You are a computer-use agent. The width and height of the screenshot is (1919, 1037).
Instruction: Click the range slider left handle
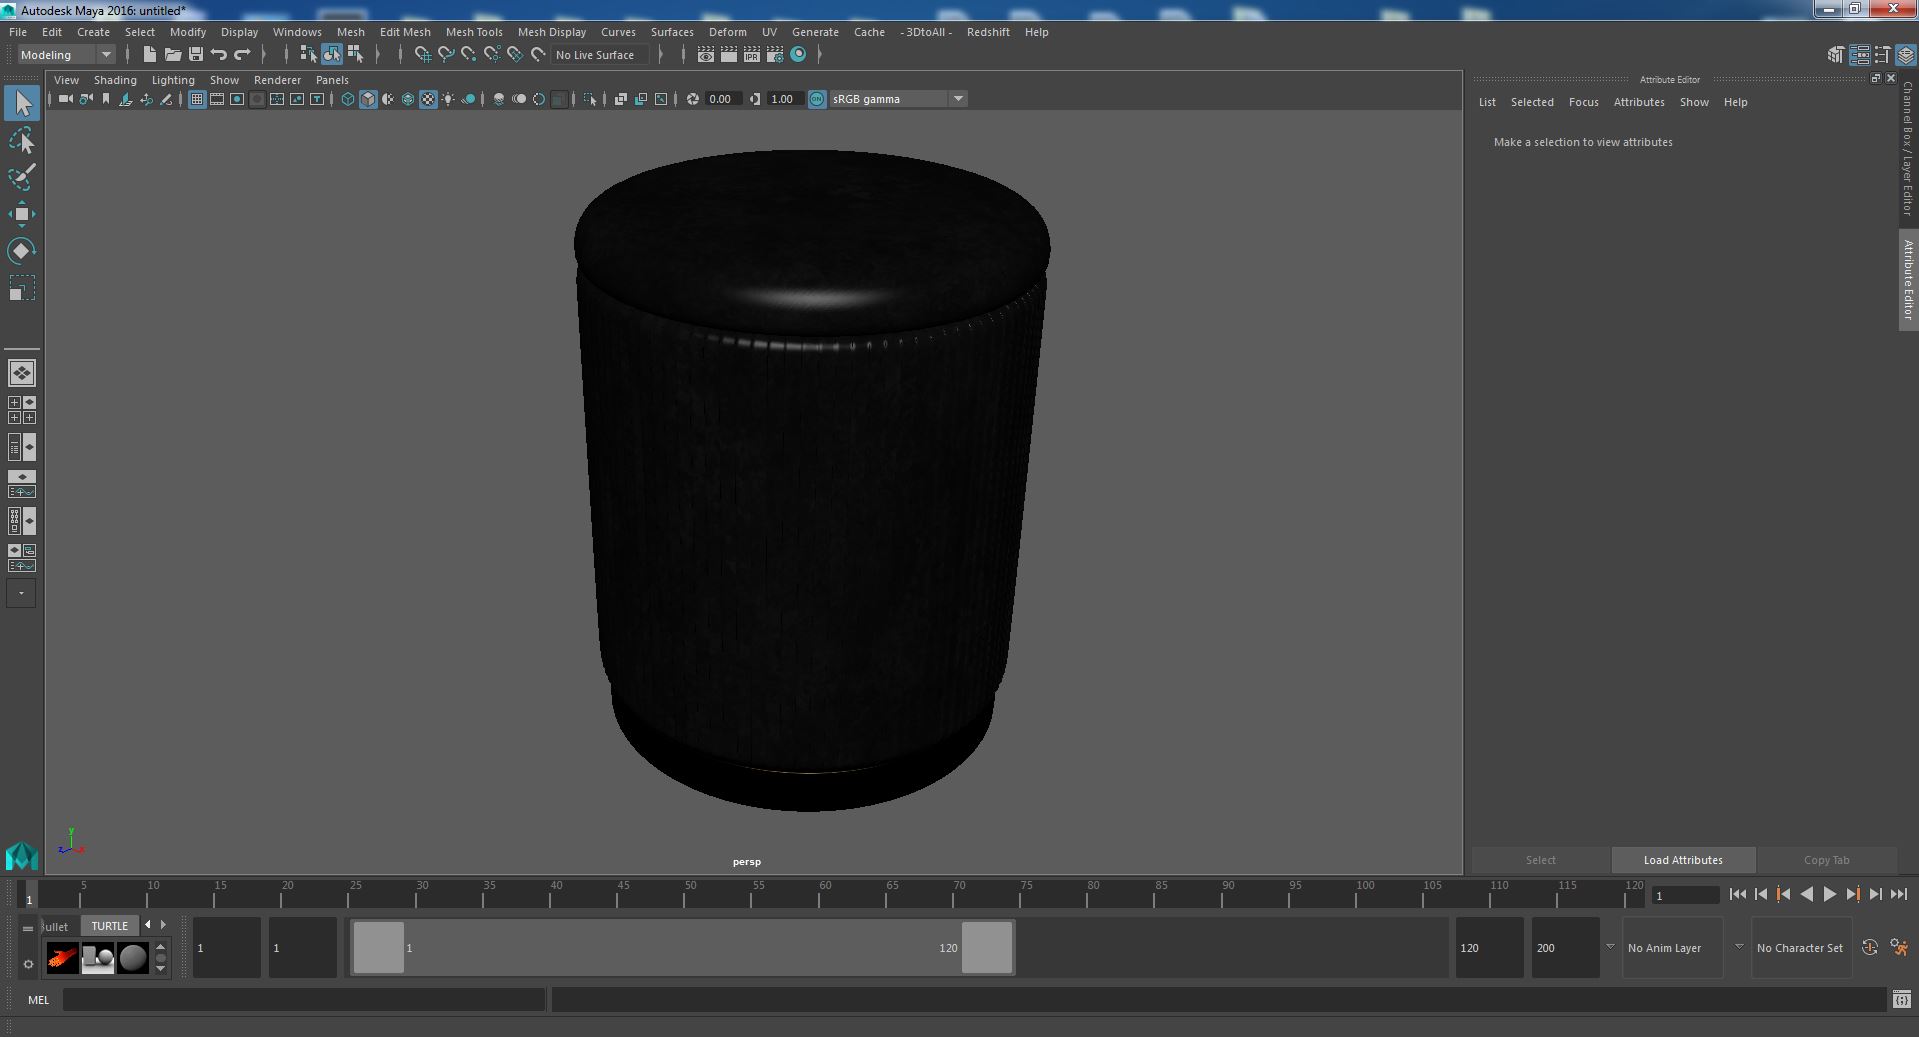click(x=379, y=947)
